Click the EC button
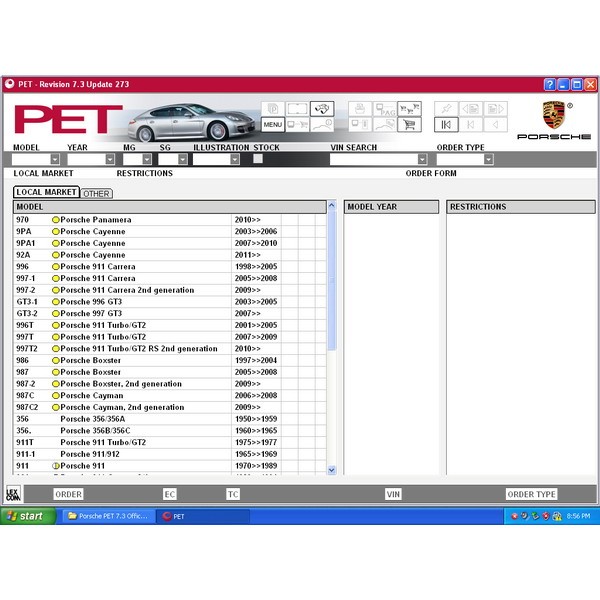 (170, 494)
